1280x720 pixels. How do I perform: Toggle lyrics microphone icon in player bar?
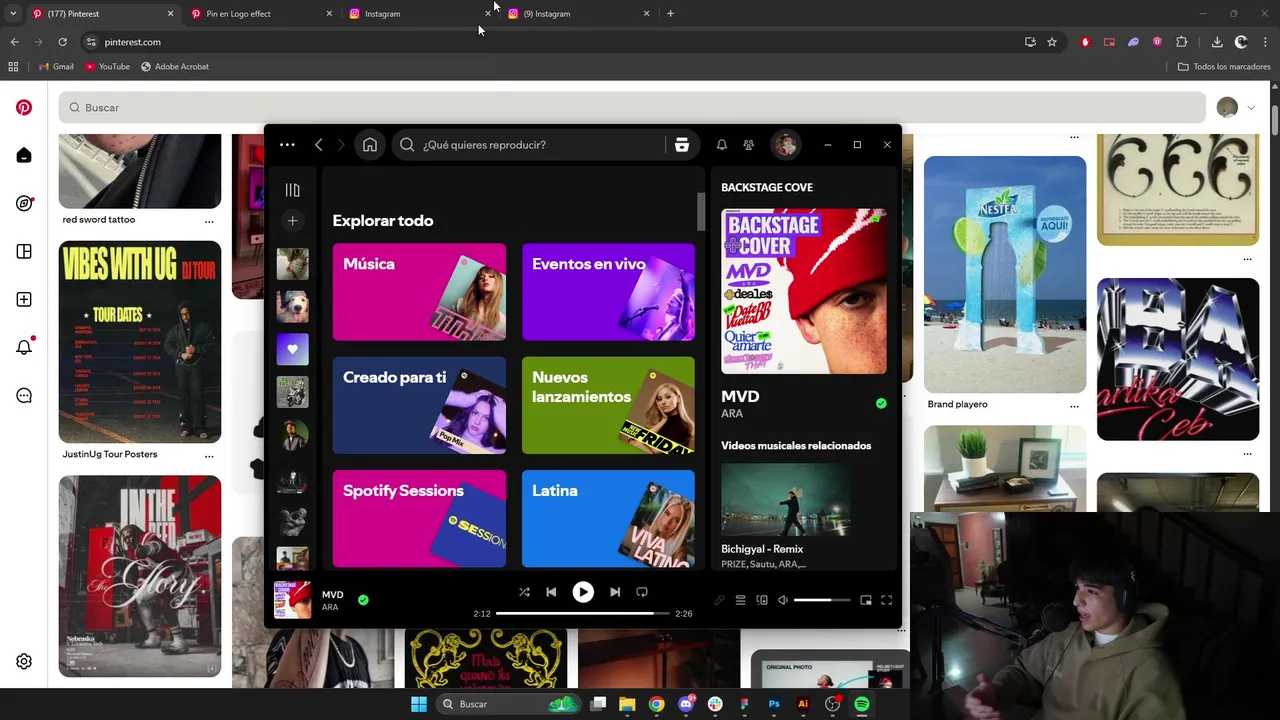tap(719, 600)
